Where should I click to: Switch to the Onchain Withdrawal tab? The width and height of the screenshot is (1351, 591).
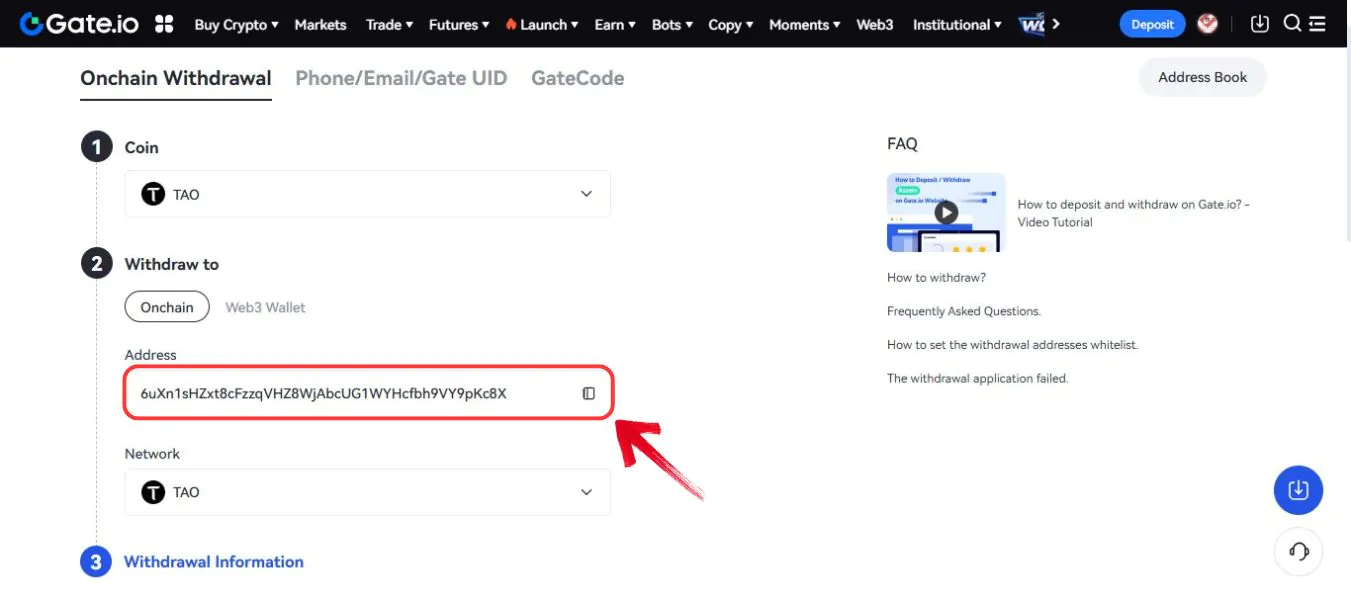tap(176, 78)
